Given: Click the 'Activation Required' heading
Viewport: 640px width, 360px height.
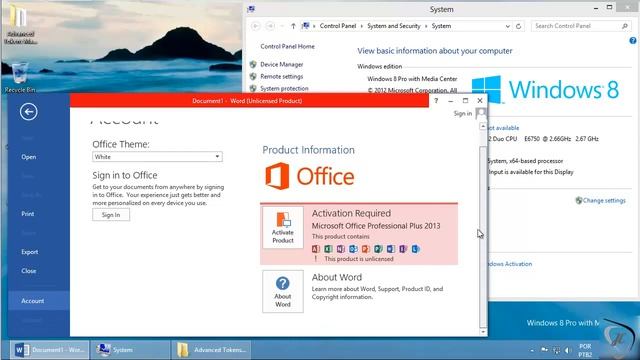Looking at the screenshot, I should tap(351, 213).
